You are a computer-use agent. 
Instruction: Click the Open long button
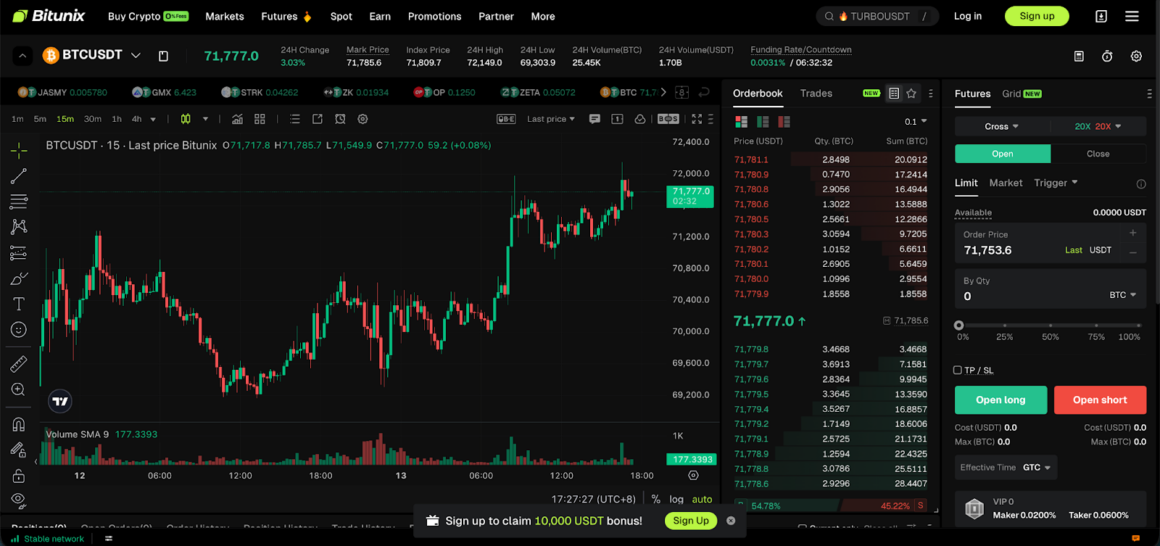pos(1000,400)
